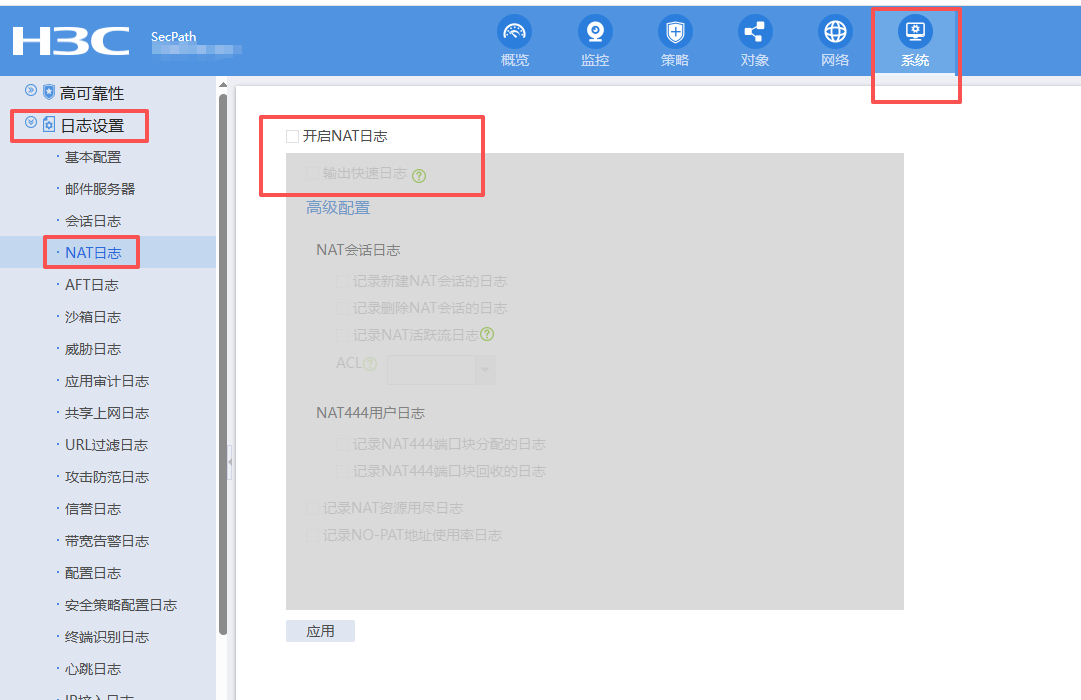Click the sidebar collapse handle
This screenshot has height=700, width=1081.
tap(229, 462)
